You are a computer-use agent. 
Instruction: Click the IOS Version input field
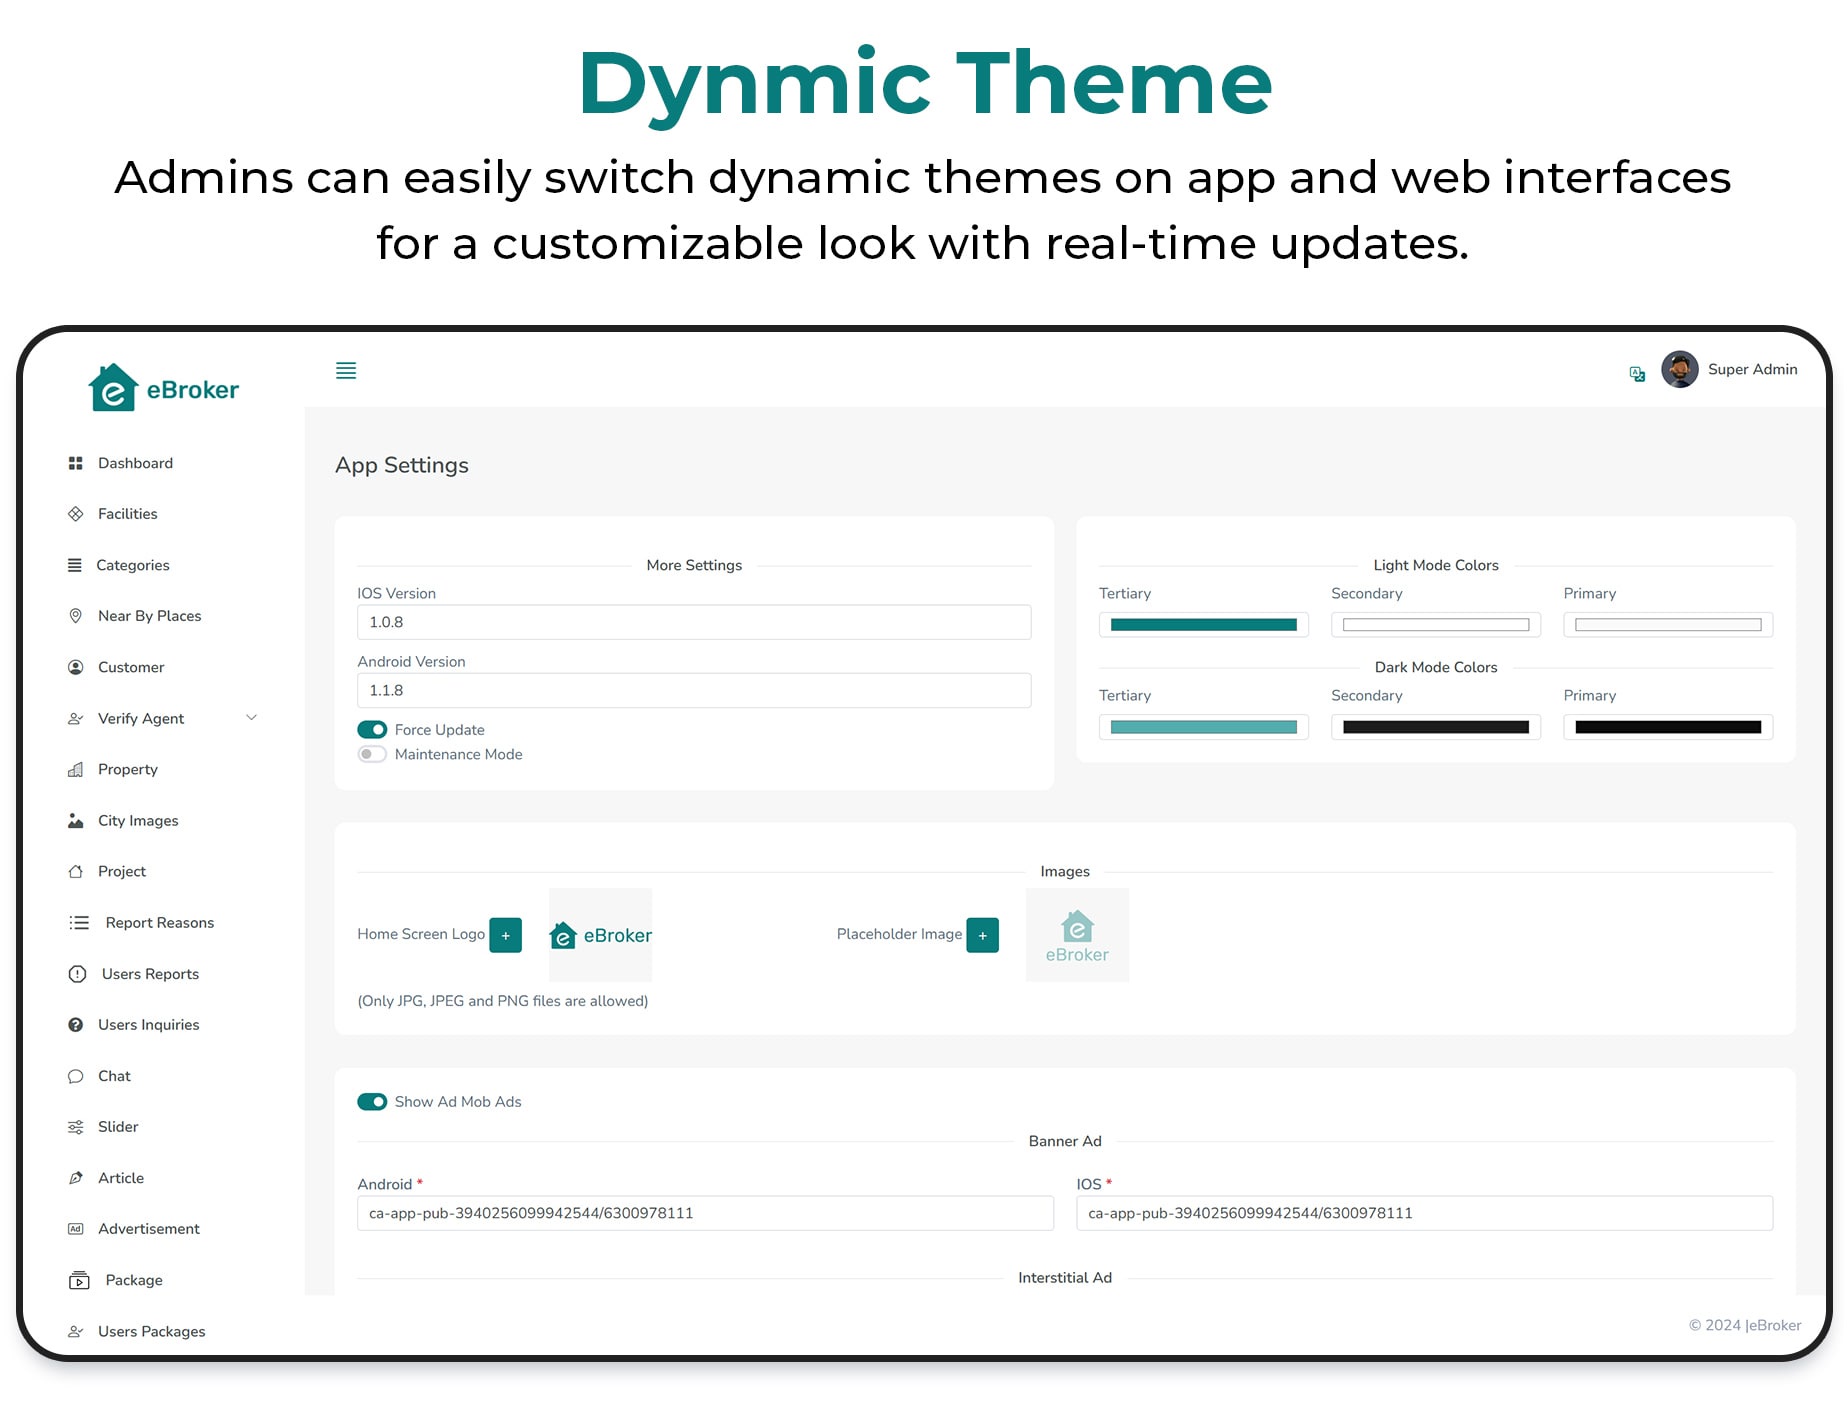[x=694, y=622]
